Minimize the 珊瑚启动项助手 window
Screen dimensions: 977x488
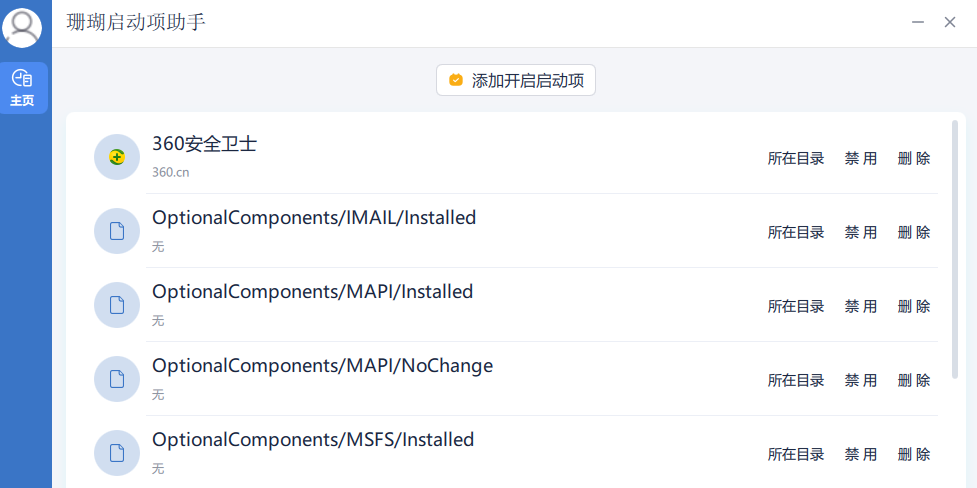point(918,22)
